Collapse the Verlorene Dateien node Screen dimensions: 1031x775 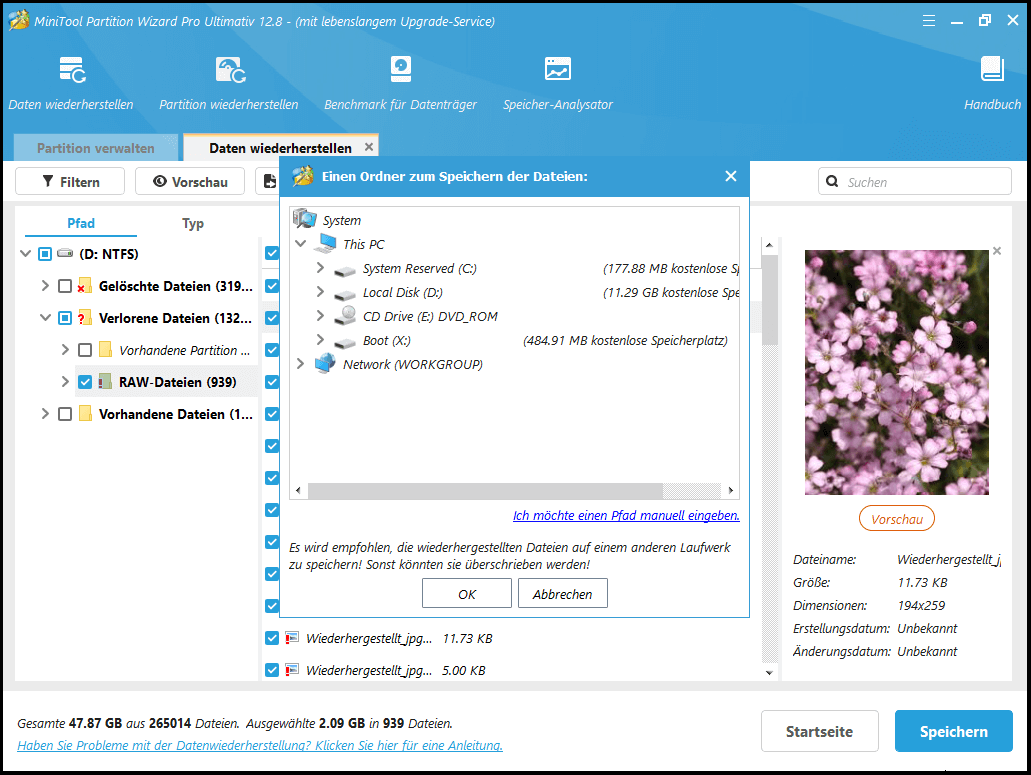pyautogui.click(x=45, y=317)
